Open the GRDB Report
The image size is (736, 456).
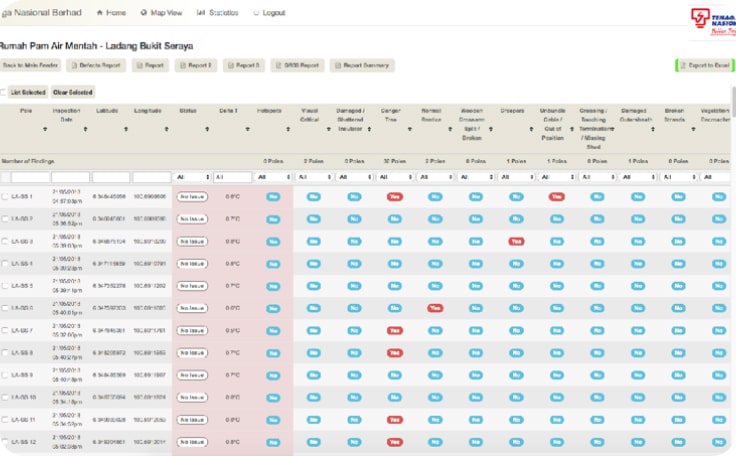point(299,65)
